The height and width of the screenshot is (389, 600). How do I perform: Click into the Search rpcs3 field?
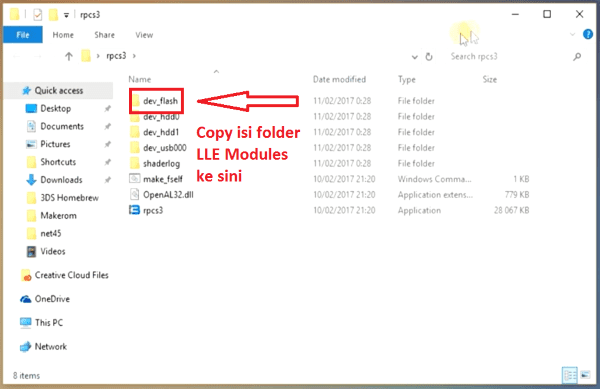(509, 57)
